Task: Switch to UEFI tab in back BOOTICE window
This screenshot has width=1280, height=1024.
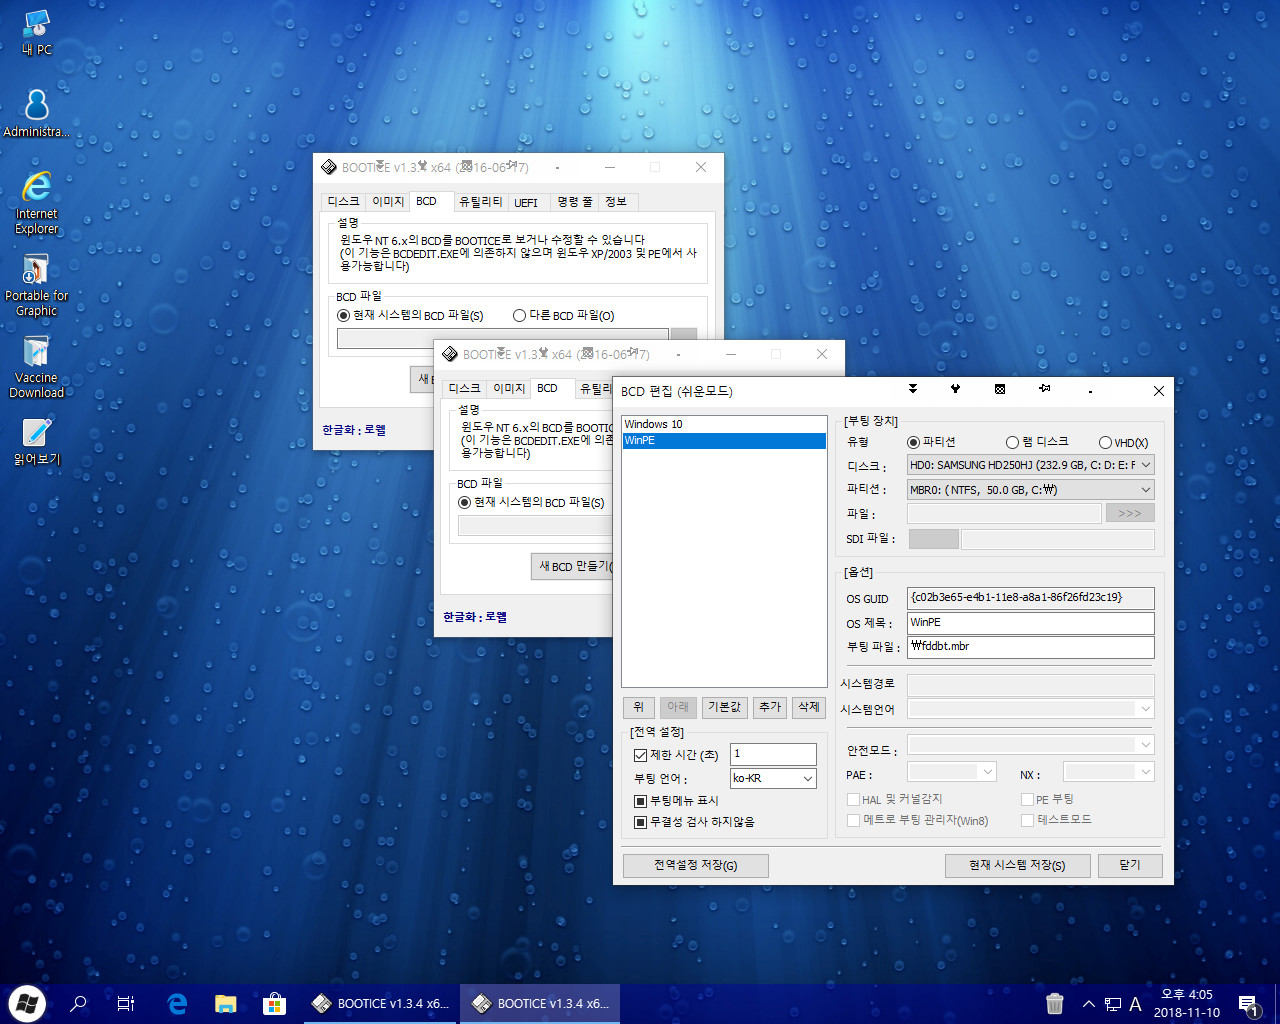Action: 526,202
